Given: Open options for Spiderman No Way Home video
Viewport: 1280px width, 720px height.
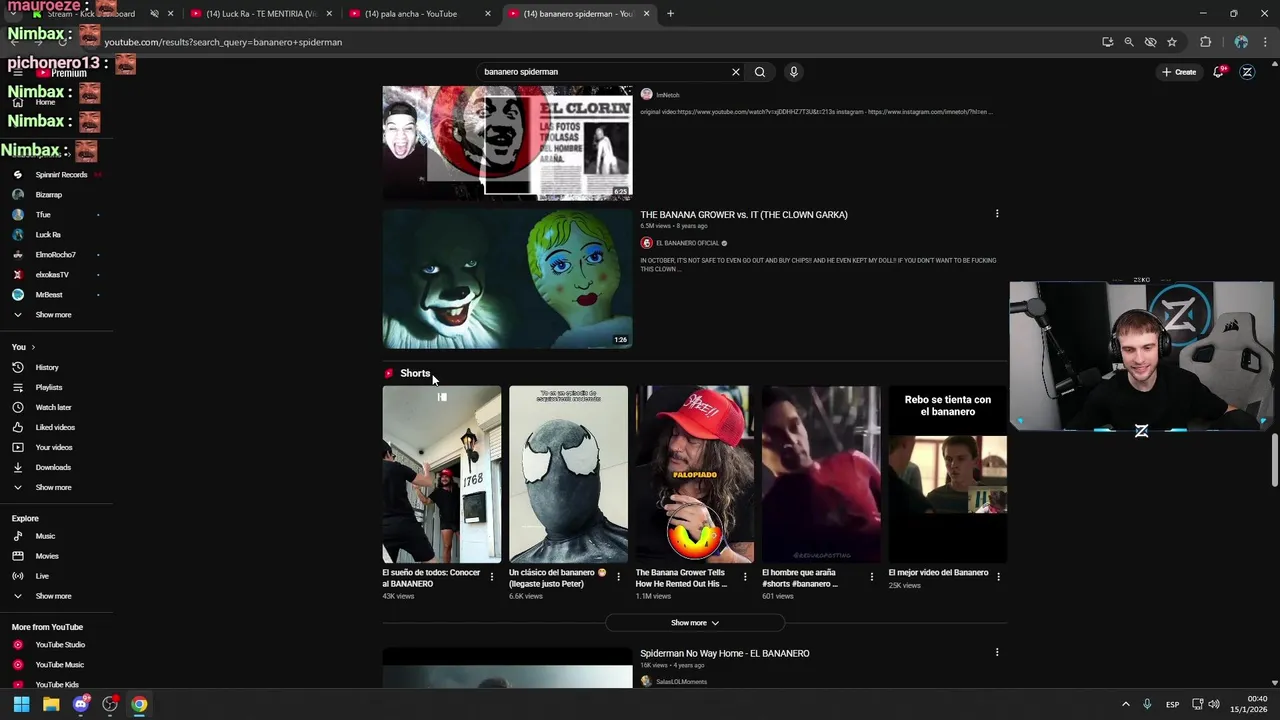Looking at the screenshot, I should coord(997,652).
